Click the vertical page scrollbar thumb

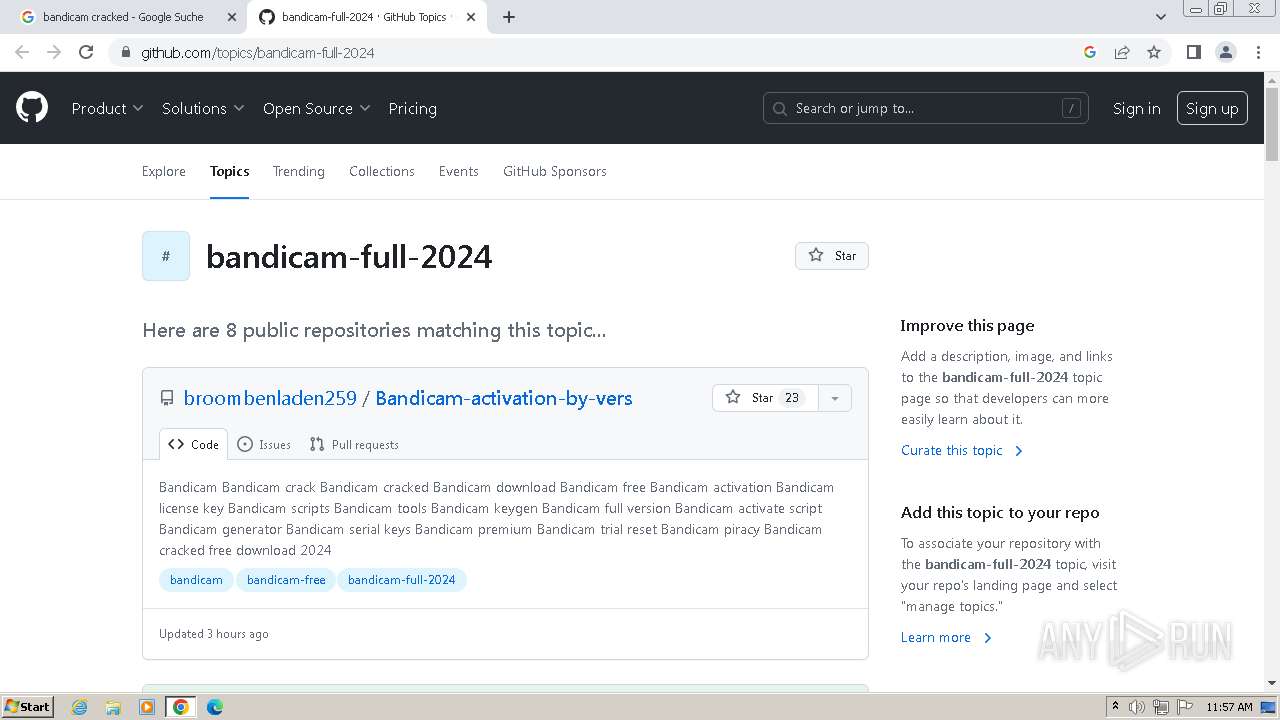1272,124
